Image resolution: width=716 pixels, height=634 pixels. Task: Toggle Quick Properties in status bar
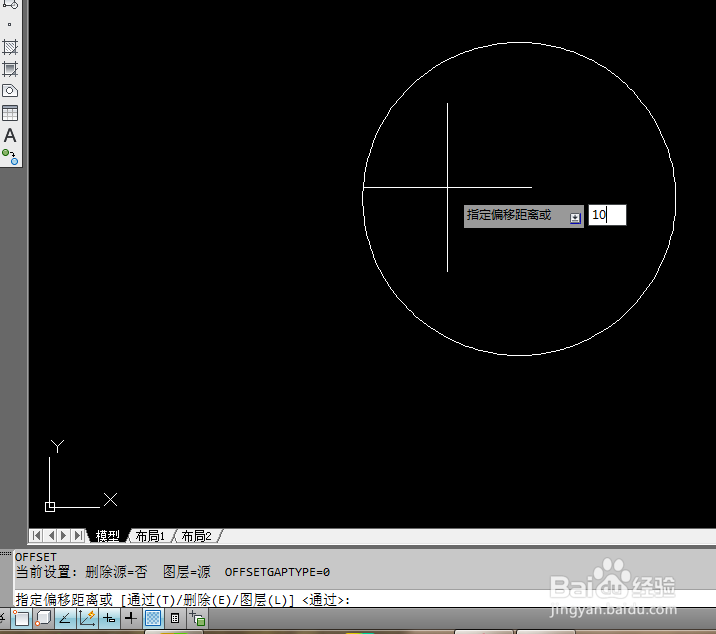pos(175,618)
